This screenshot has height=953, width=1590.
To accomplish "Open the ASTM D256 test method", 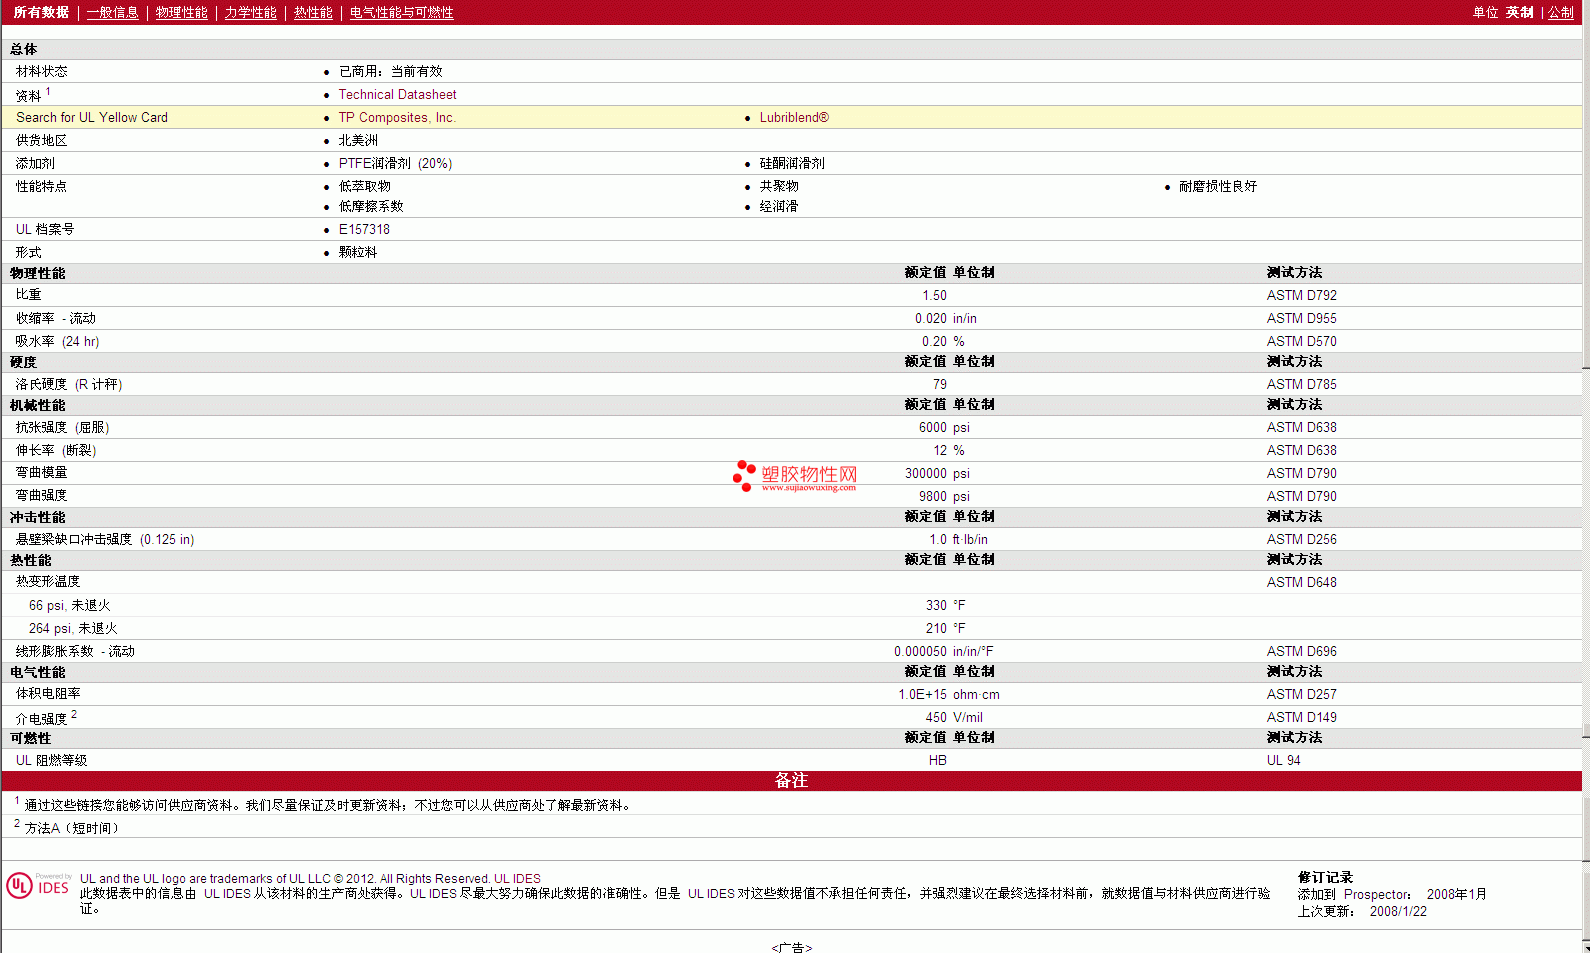I will [1302, 540].
